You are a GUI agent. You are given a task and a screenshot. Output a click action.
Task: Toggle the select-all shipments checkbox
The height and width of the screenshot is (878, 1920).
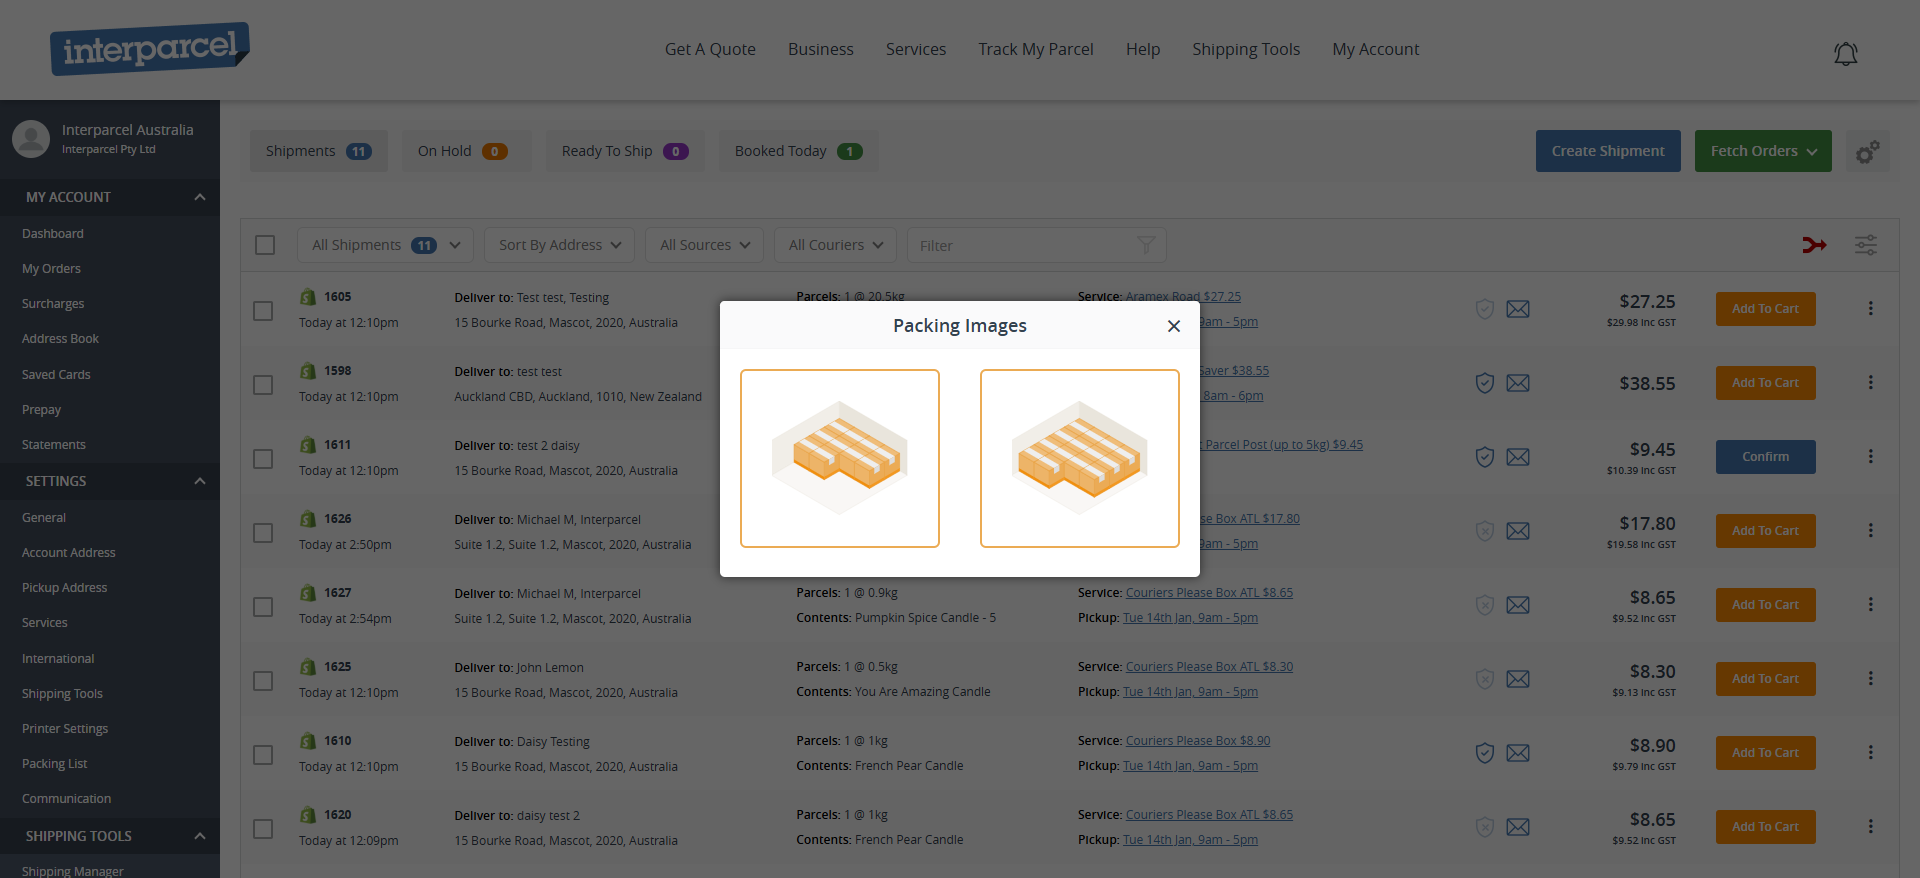265,245
